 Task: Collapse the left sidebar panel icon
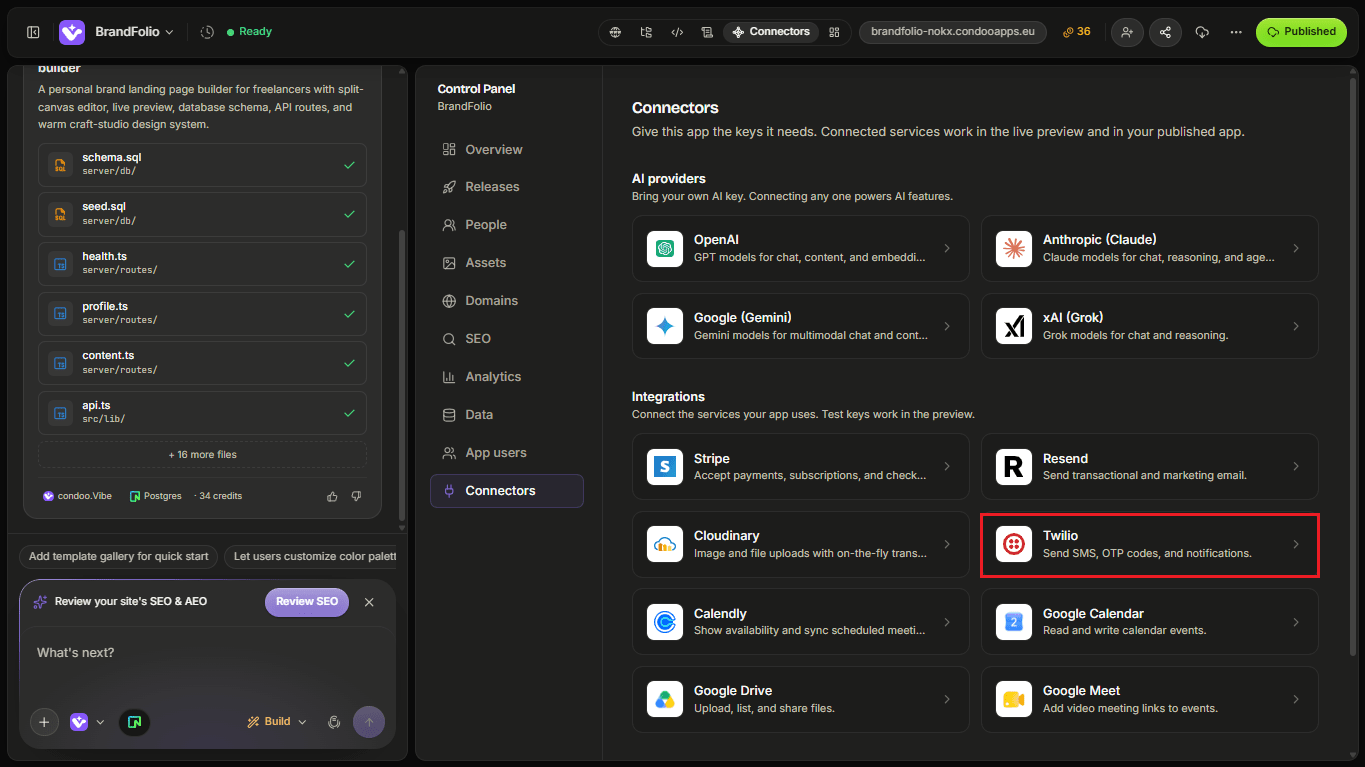click(33, 32)
